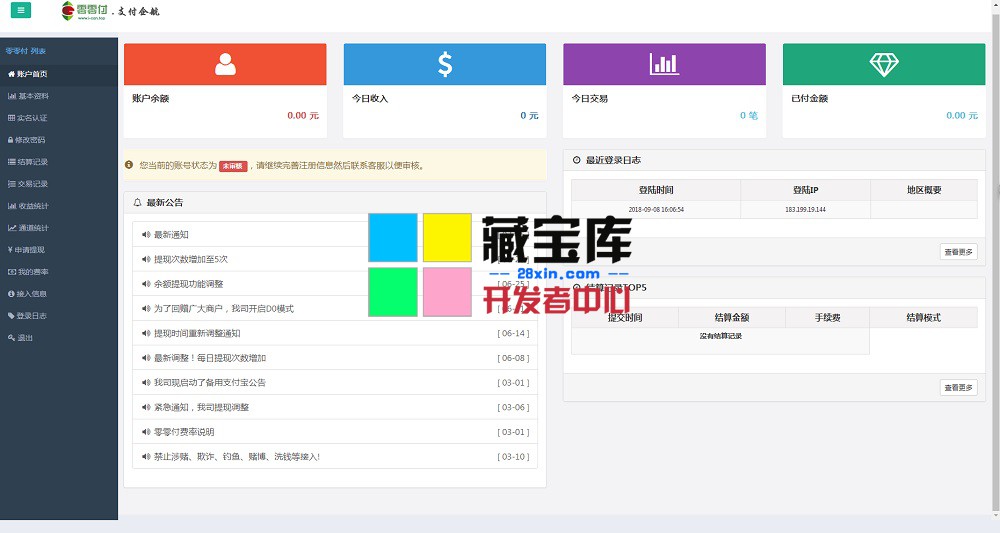The height and width of the screenshot is (533, 1000).
Task: Click the home icon of 账户首页
Action: pyautogui.click(x=11, y=74)
